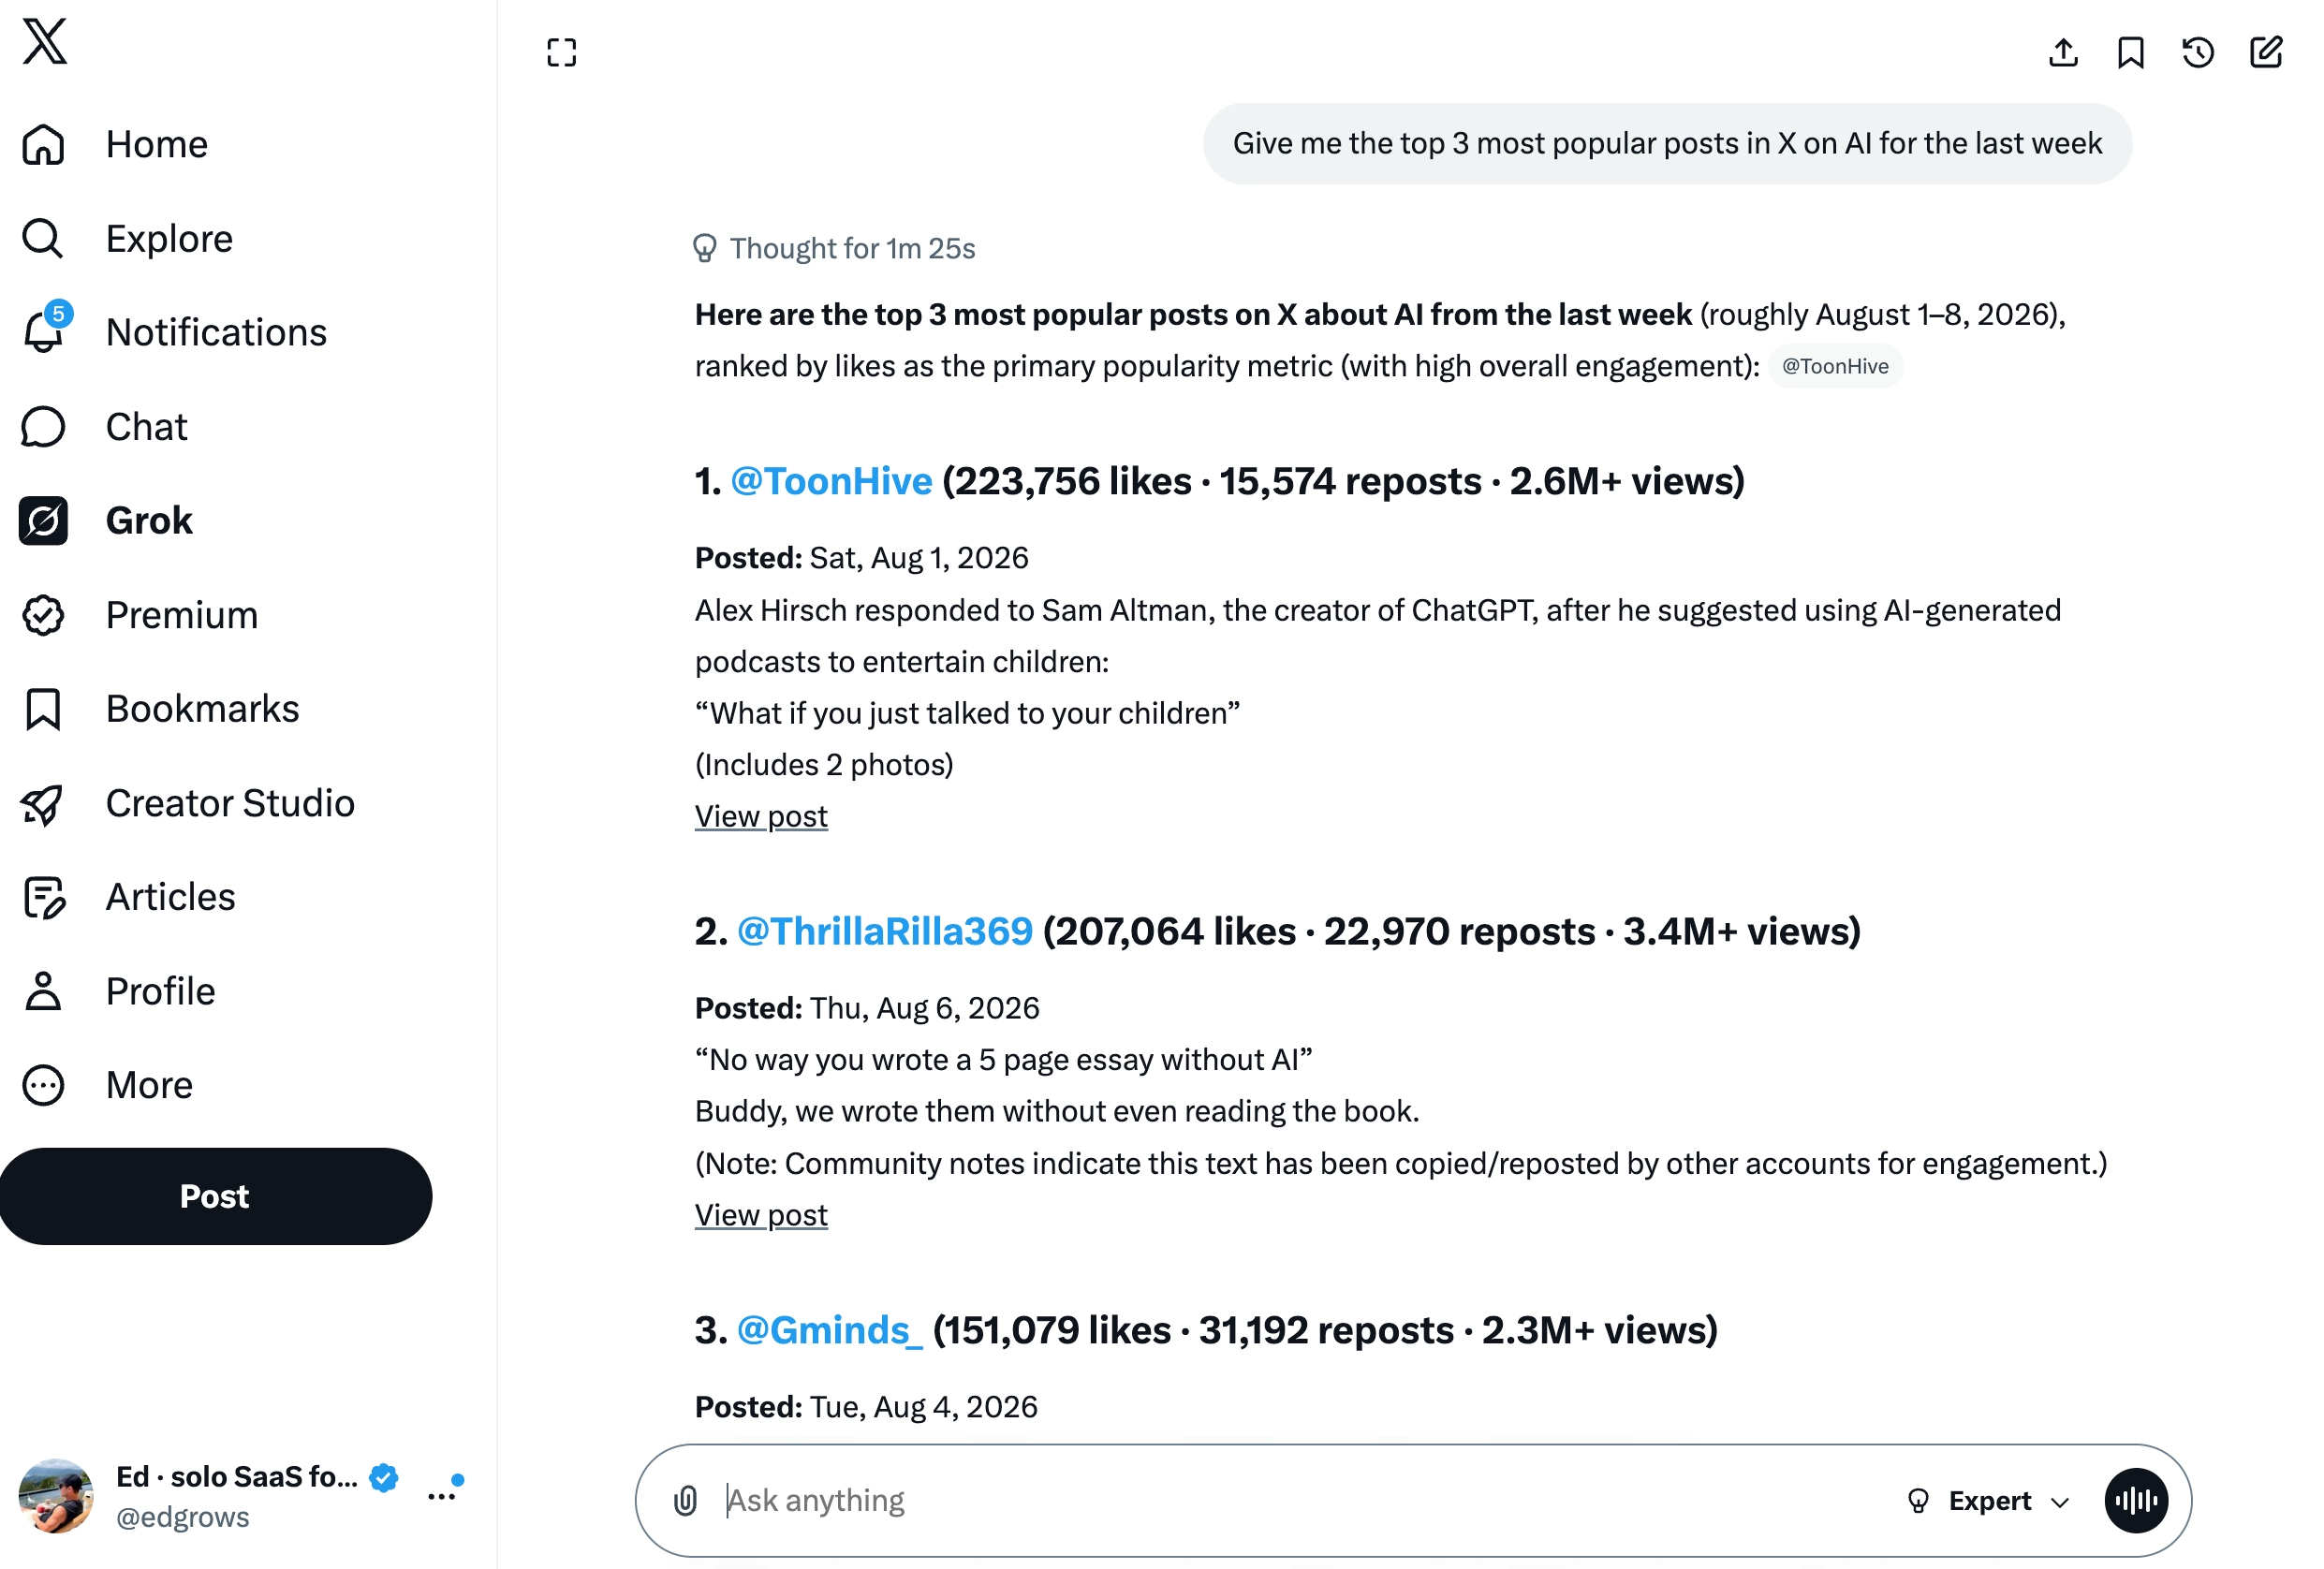
Task: Open Notifications page
Action: [216, 332]
